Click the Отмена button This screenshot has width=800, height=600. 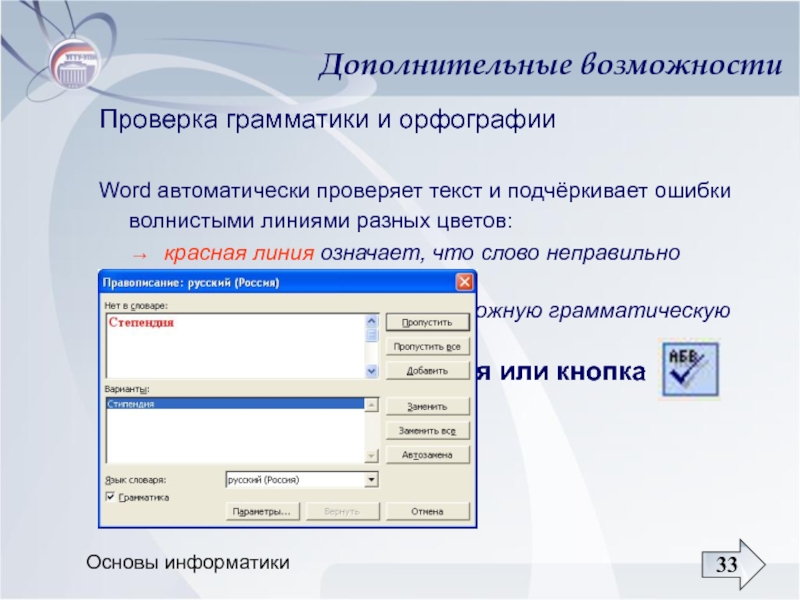click(427, 511)
